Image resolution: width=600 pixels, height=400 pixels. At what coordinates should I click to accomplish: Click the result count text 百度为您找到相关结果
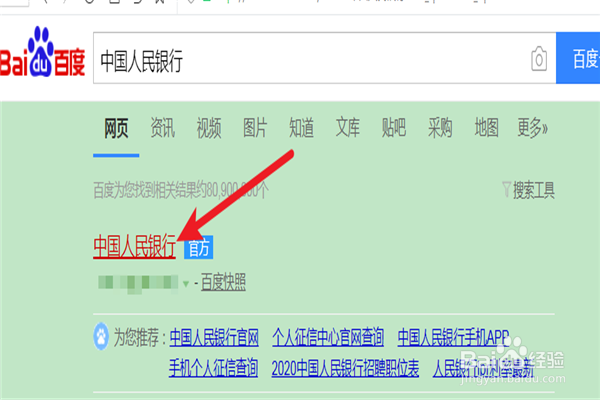point(181,190)
